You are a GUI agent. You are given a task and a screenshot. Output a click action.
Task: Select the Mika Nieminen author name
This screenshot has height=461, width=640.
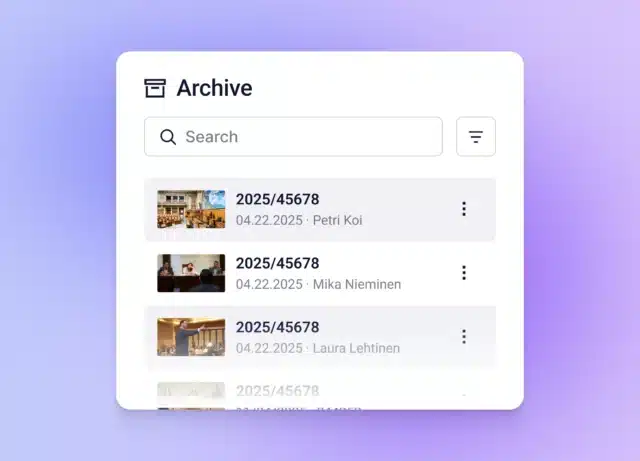point(356,284)
